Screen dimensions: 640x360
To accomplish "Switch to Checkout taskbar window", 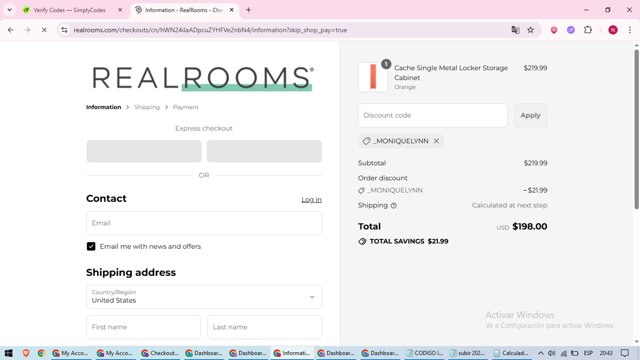I will coord(160,353).
